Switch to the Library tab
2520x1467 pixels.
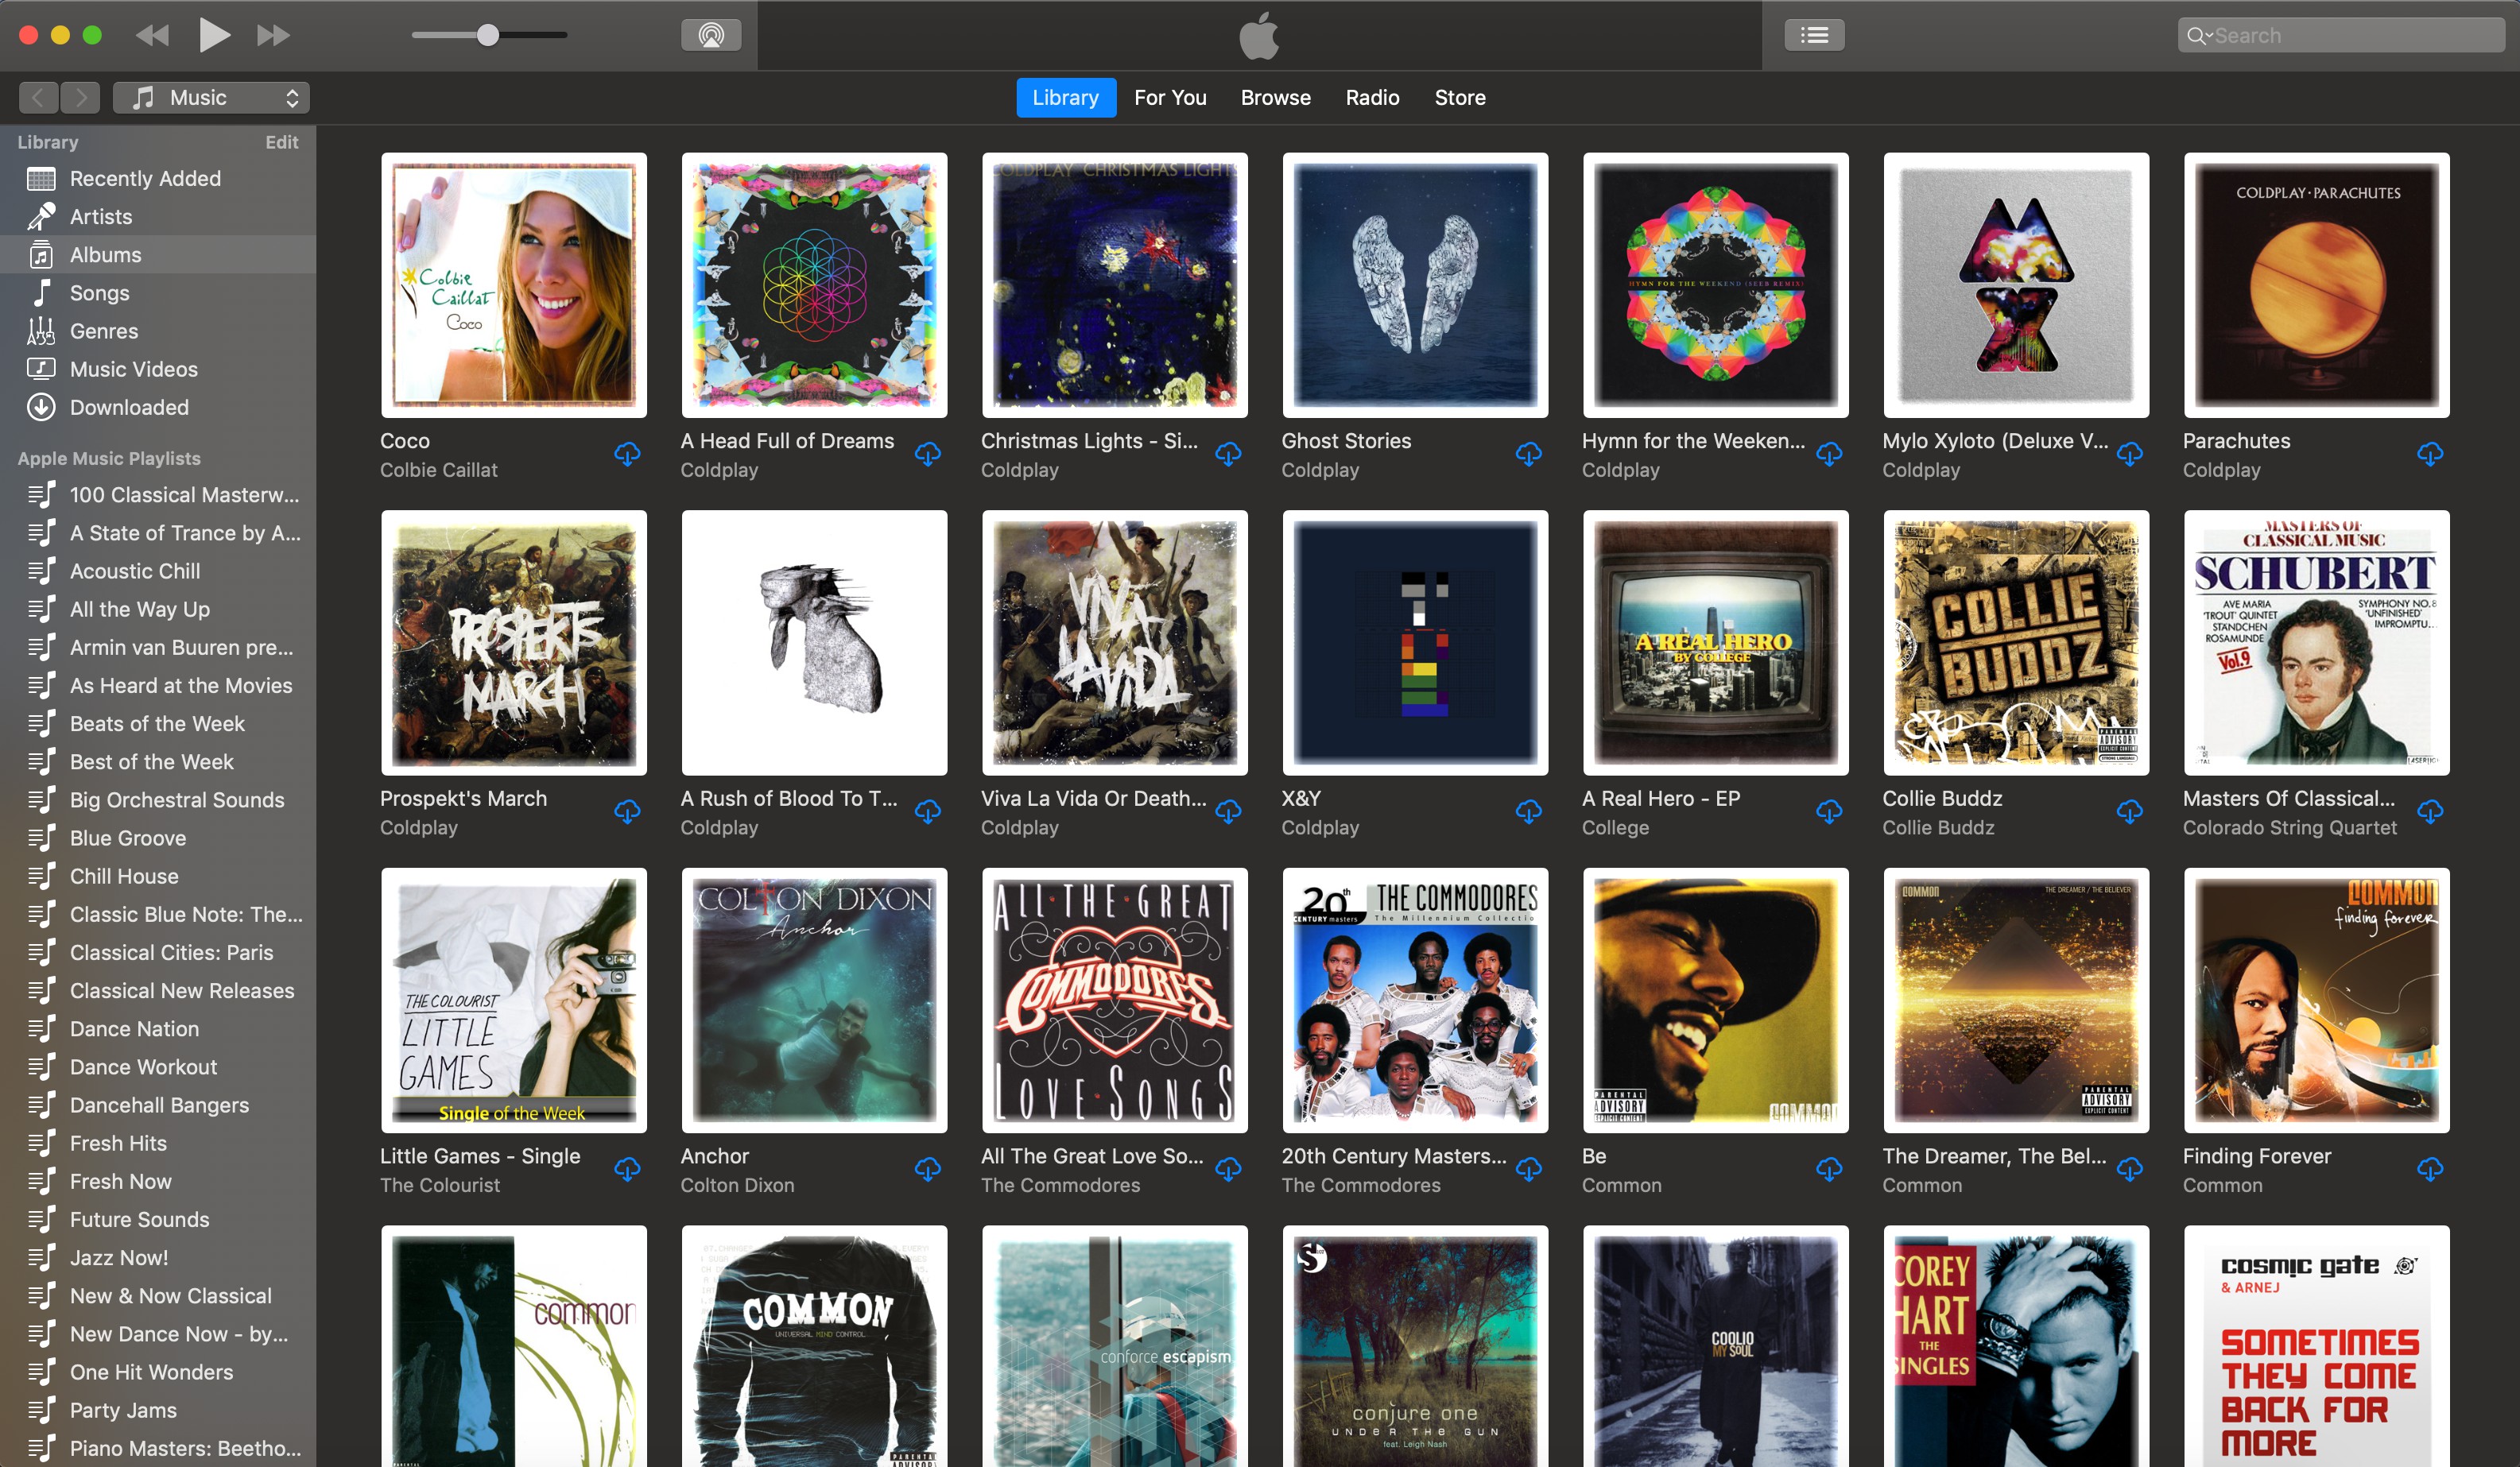tap(1065, 97)
